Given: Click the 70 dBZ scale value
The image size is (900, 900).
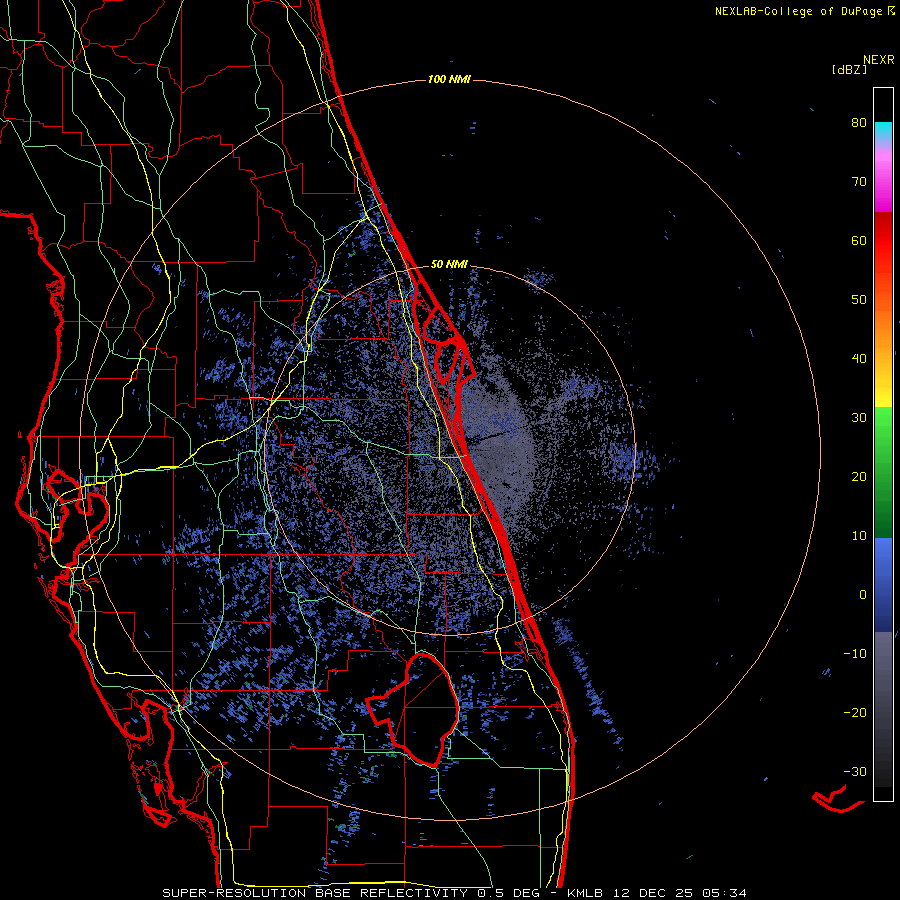Looking at the screenshot, I should coord(859,182).
